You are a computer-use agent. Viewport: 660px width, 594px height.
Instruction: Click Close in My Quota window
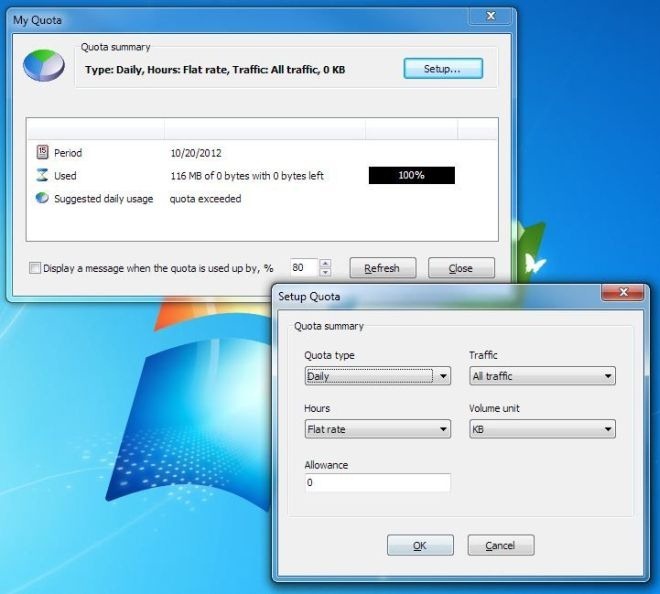[x=461, y=268]
